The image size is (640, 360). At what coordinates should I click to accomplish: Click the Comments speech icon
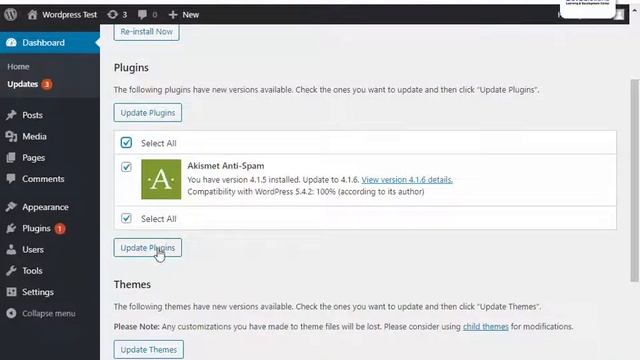pos(11,178)
